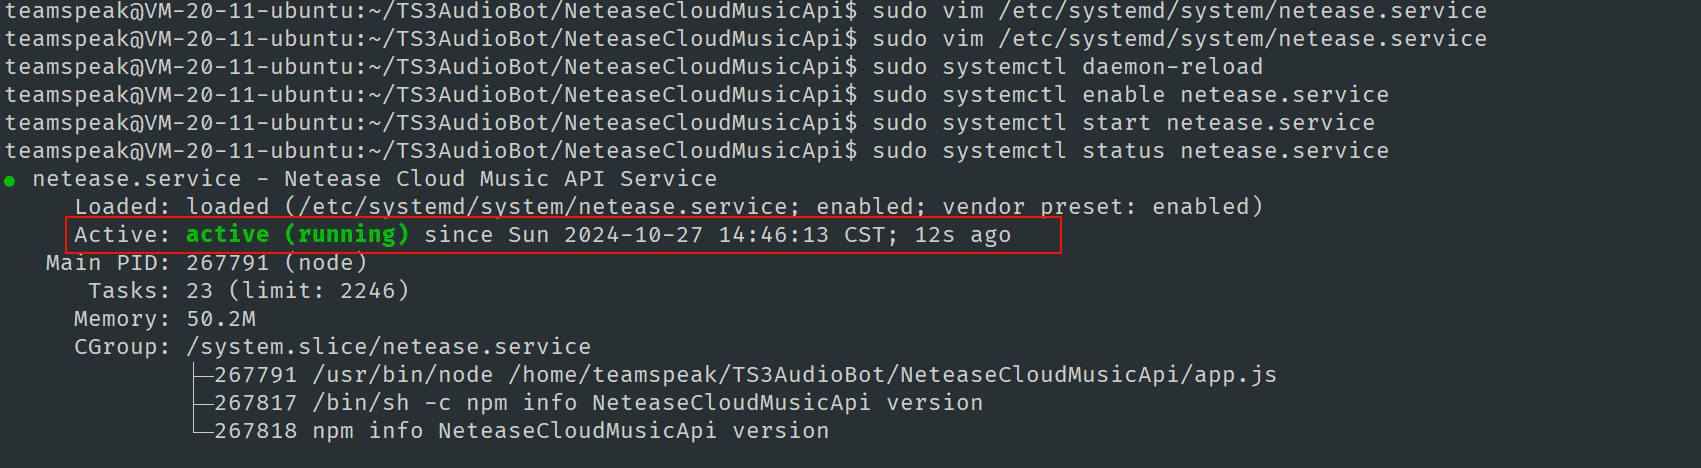
Task: Click CGroup path /system.slice/netease.service
Action: pos(388,347)
